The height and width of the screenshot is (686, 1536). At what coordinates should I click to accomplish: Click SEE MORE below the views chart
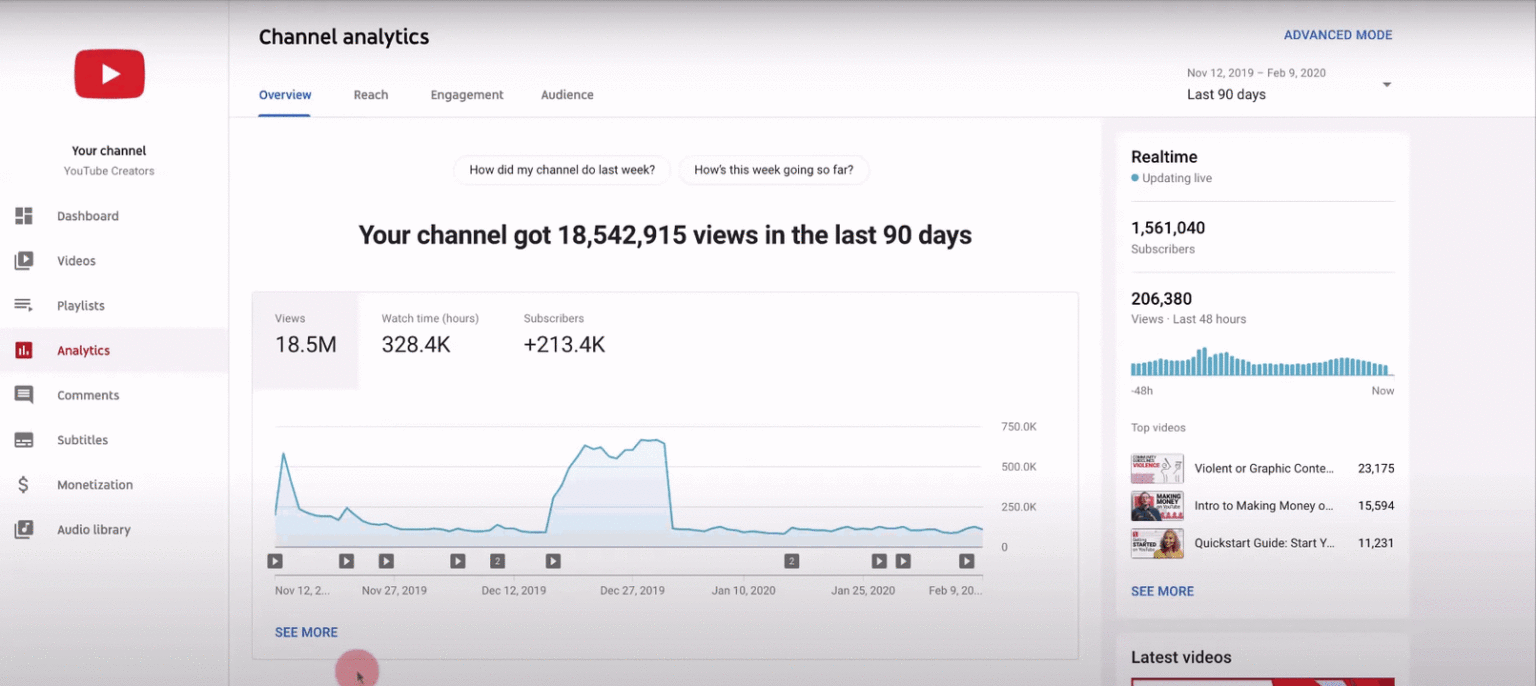click(306, 632)
